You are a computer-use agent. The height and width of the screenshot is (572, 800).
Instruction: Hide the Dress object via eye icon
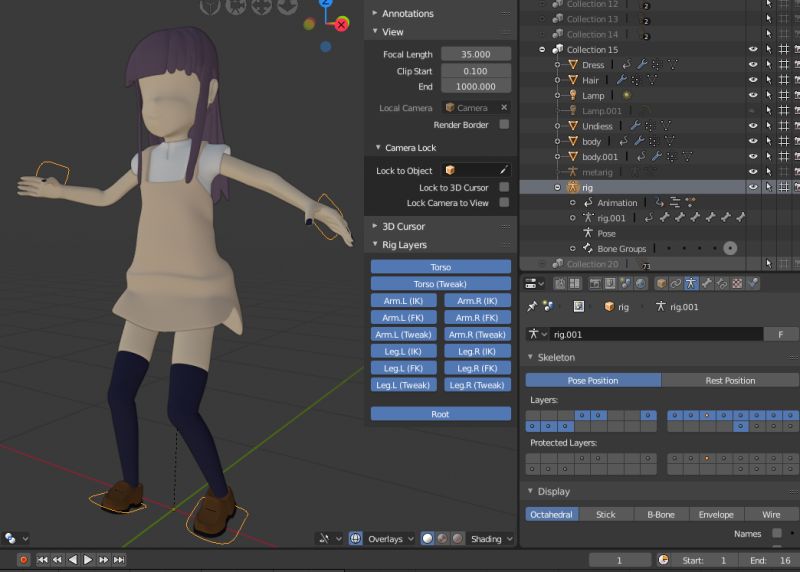pyautogui.click(x=753, y=65)
